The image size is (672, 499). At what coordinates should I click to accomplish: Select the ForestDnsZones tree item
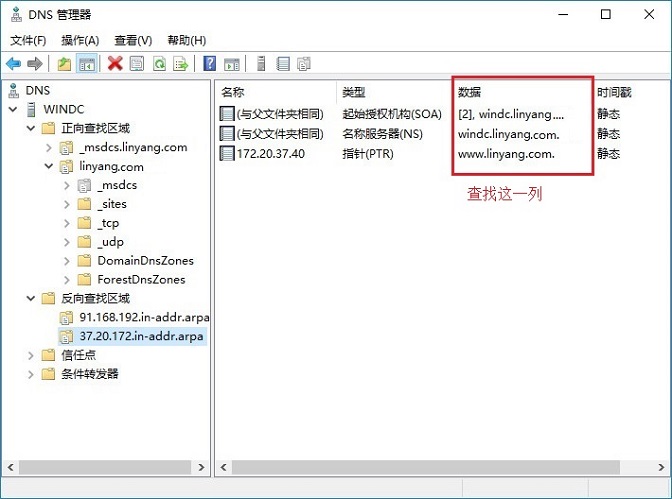[141, 280]
